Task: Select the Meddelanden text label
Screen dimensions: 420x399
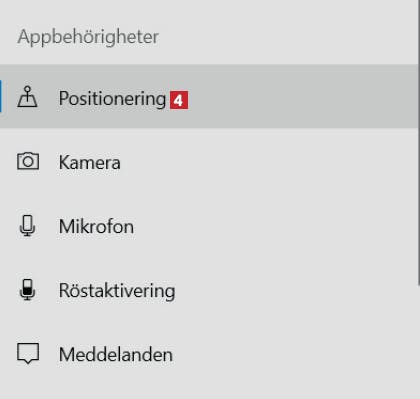Action: pos(116,354)
